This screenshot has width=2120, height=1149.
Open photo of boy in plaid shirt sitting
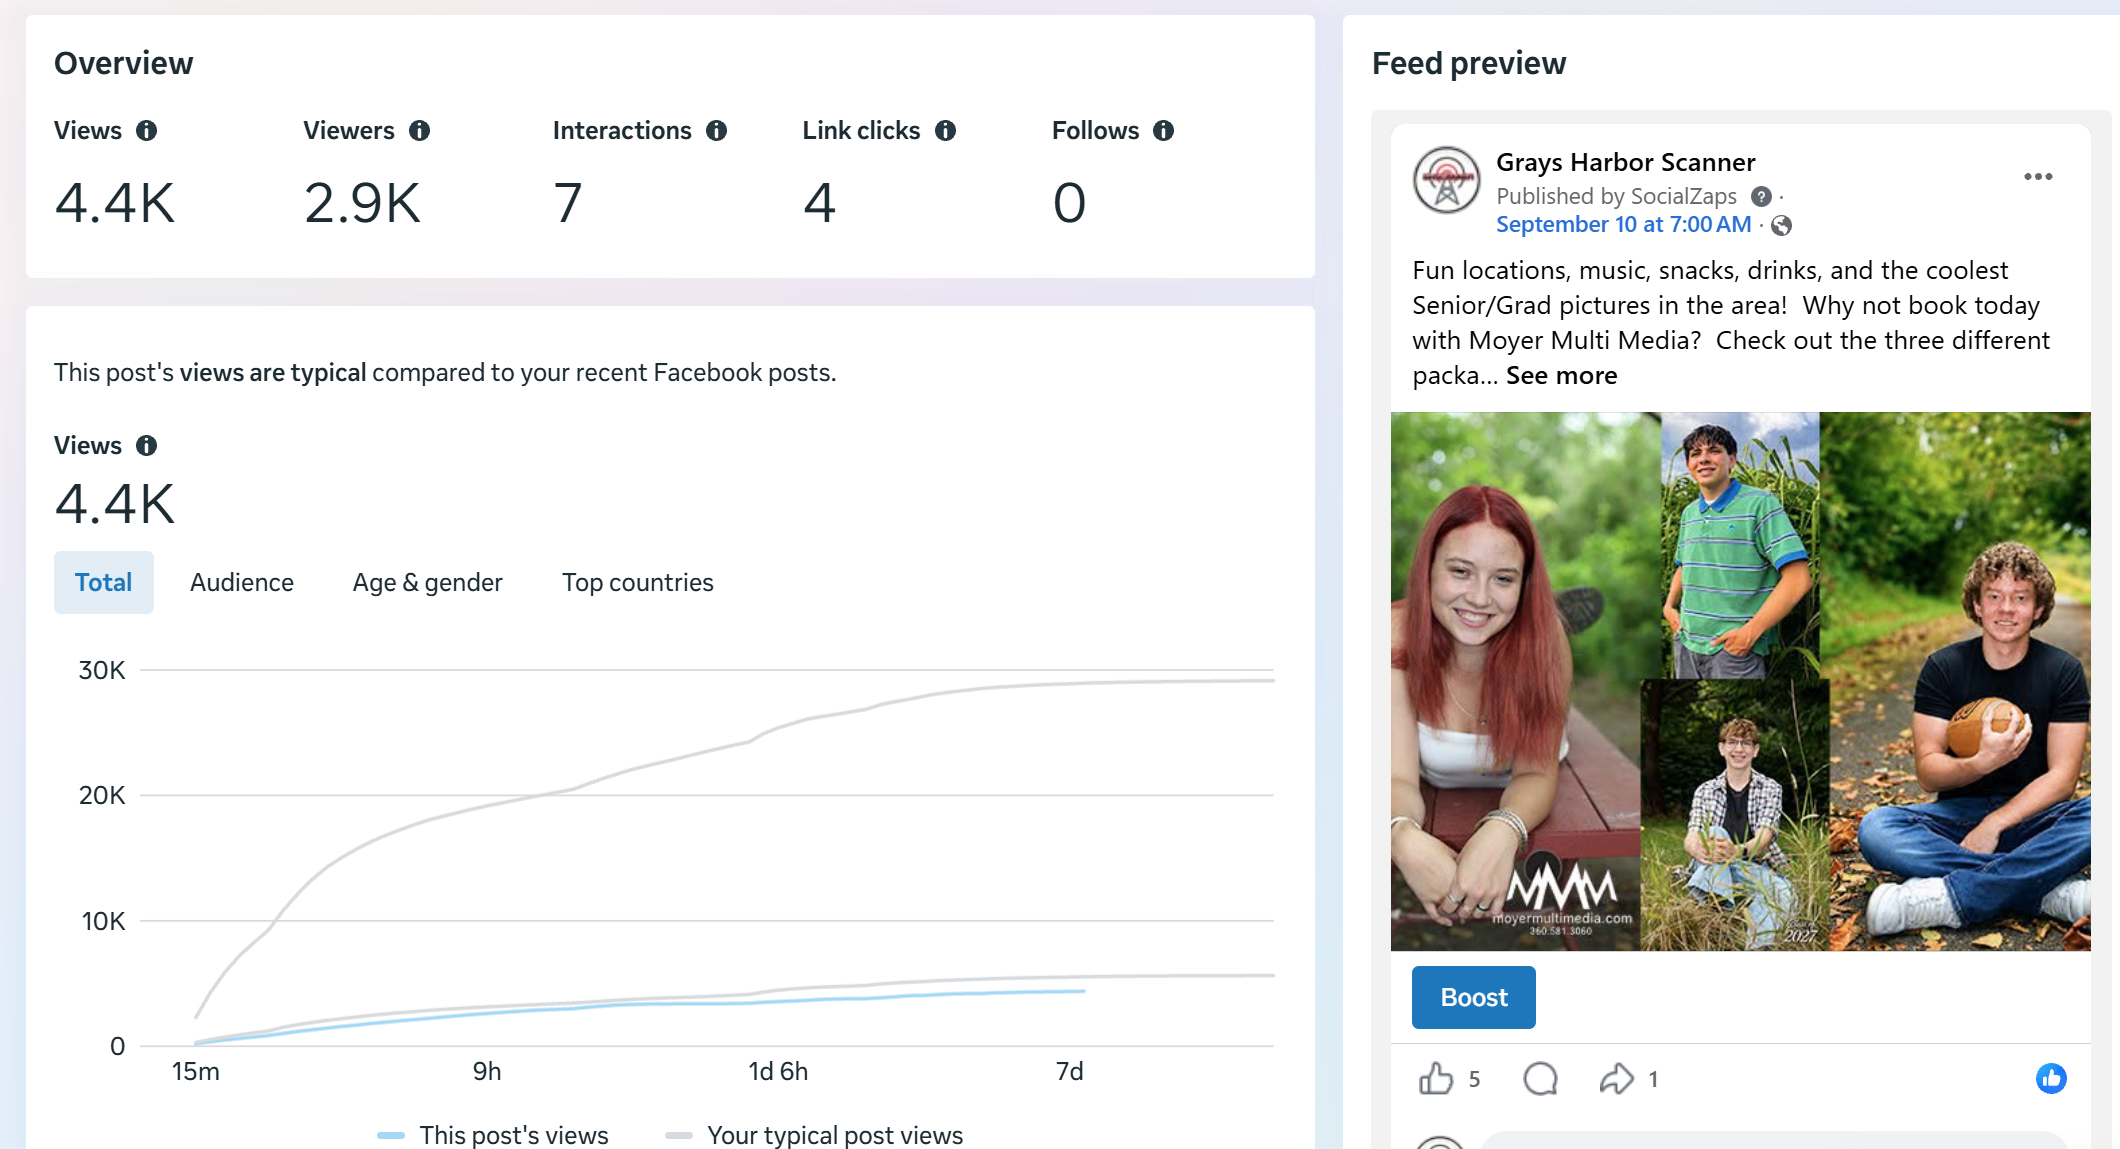[x=1735, y=815]
